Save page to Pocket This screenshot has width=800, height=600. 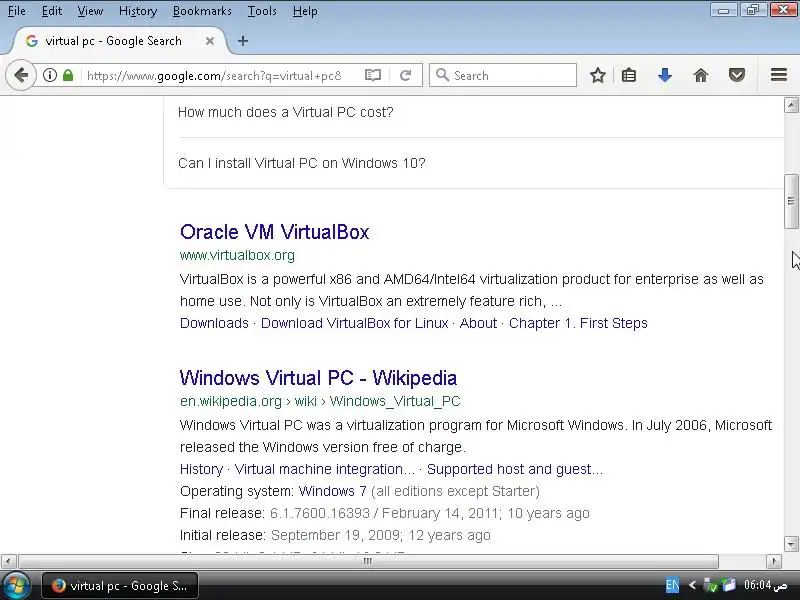click(x=737, y=76)
